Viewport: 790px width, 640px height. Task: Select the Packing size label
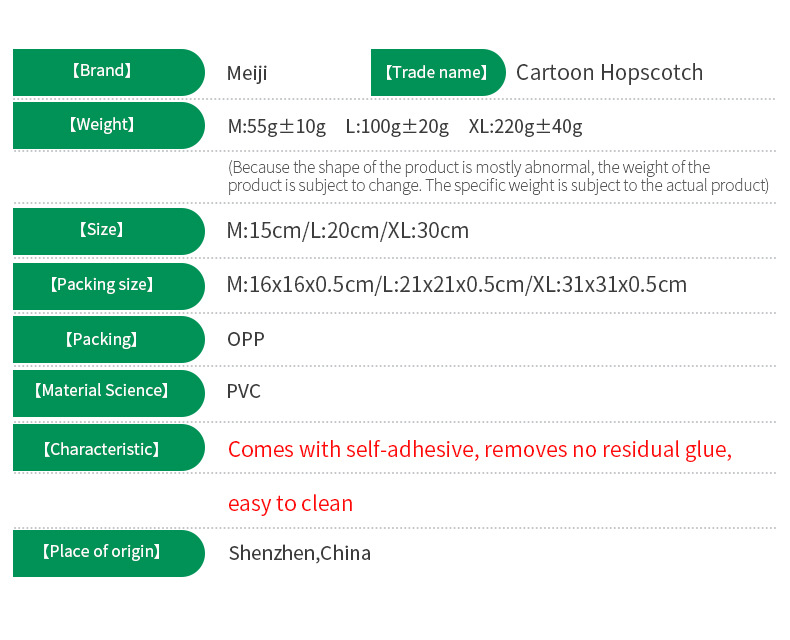click(x=109, y=286)
